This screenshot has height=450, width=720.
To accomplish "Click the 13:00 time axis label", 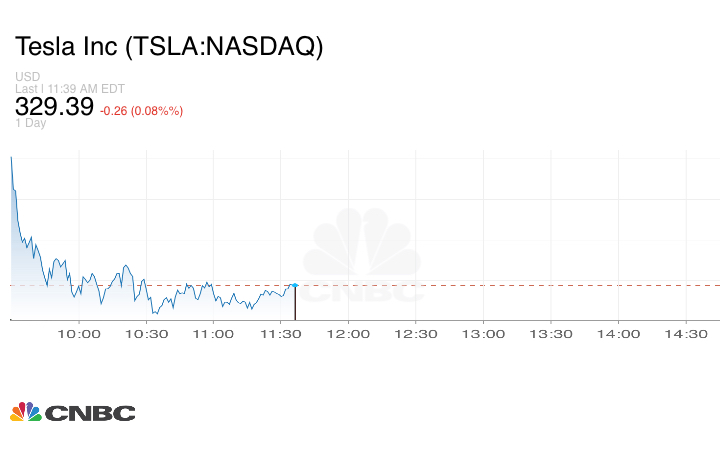I will 484,334.
